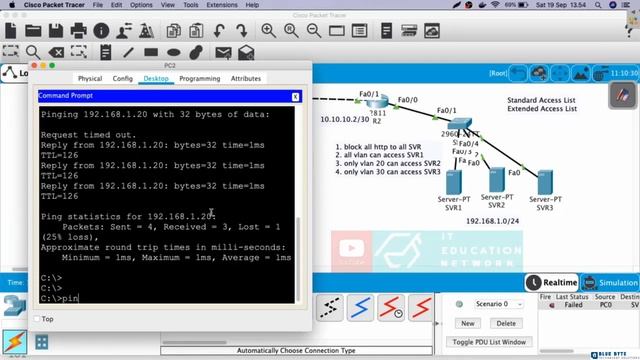Open the network information icon
Viewport: 640px width, 360px height.
click(x=101, y=31)
